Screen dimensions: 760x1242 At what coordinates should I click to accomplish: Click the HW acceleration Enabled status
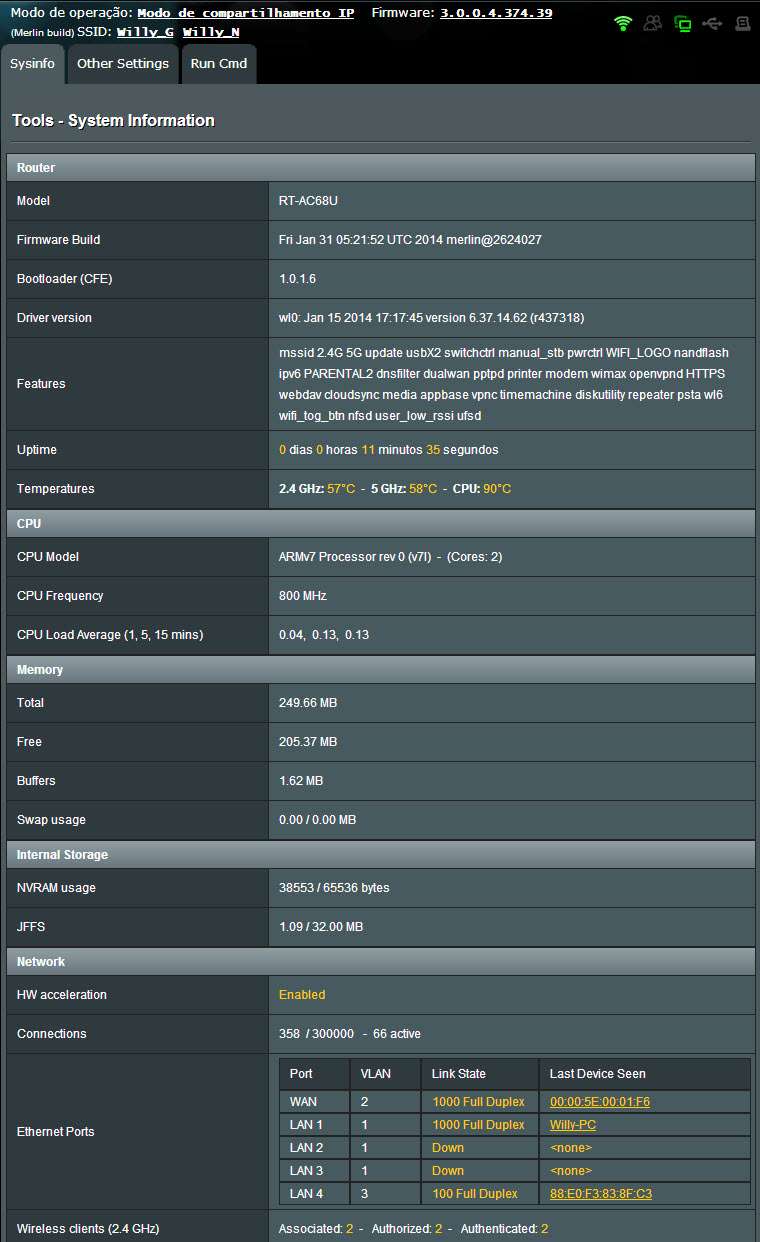pos(302,995)
